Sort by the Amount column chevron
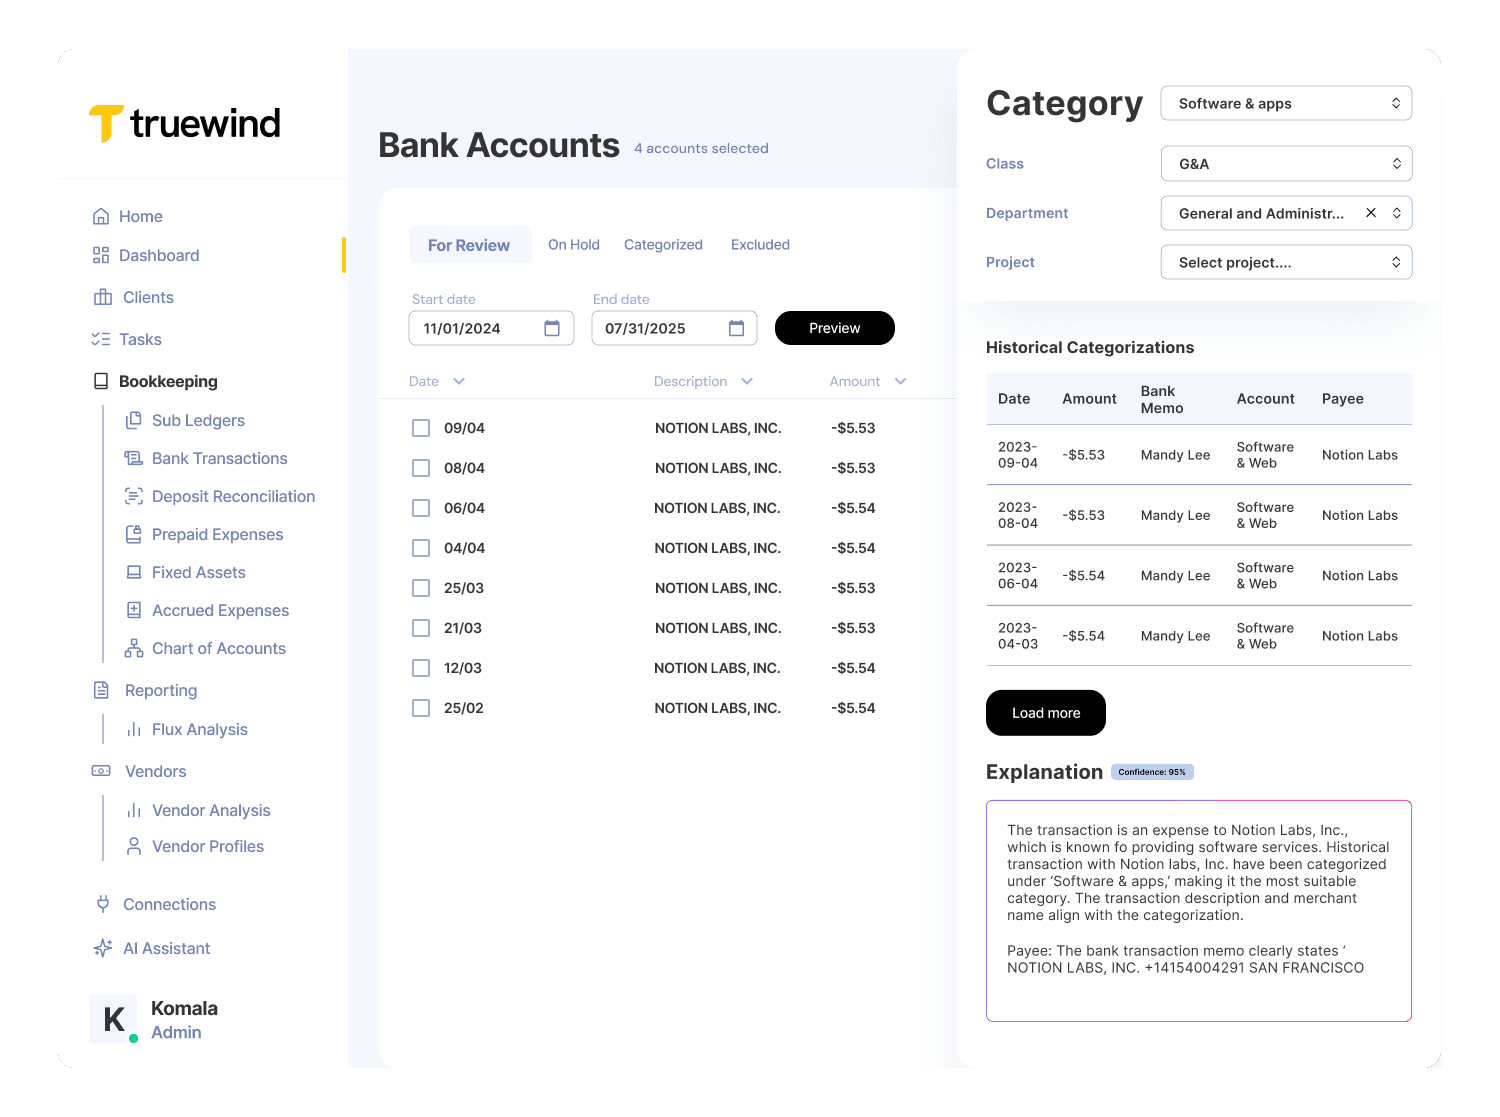The height and width of the screenshot is (1117, 1500). pyautogui.click(x=900, y=381)
